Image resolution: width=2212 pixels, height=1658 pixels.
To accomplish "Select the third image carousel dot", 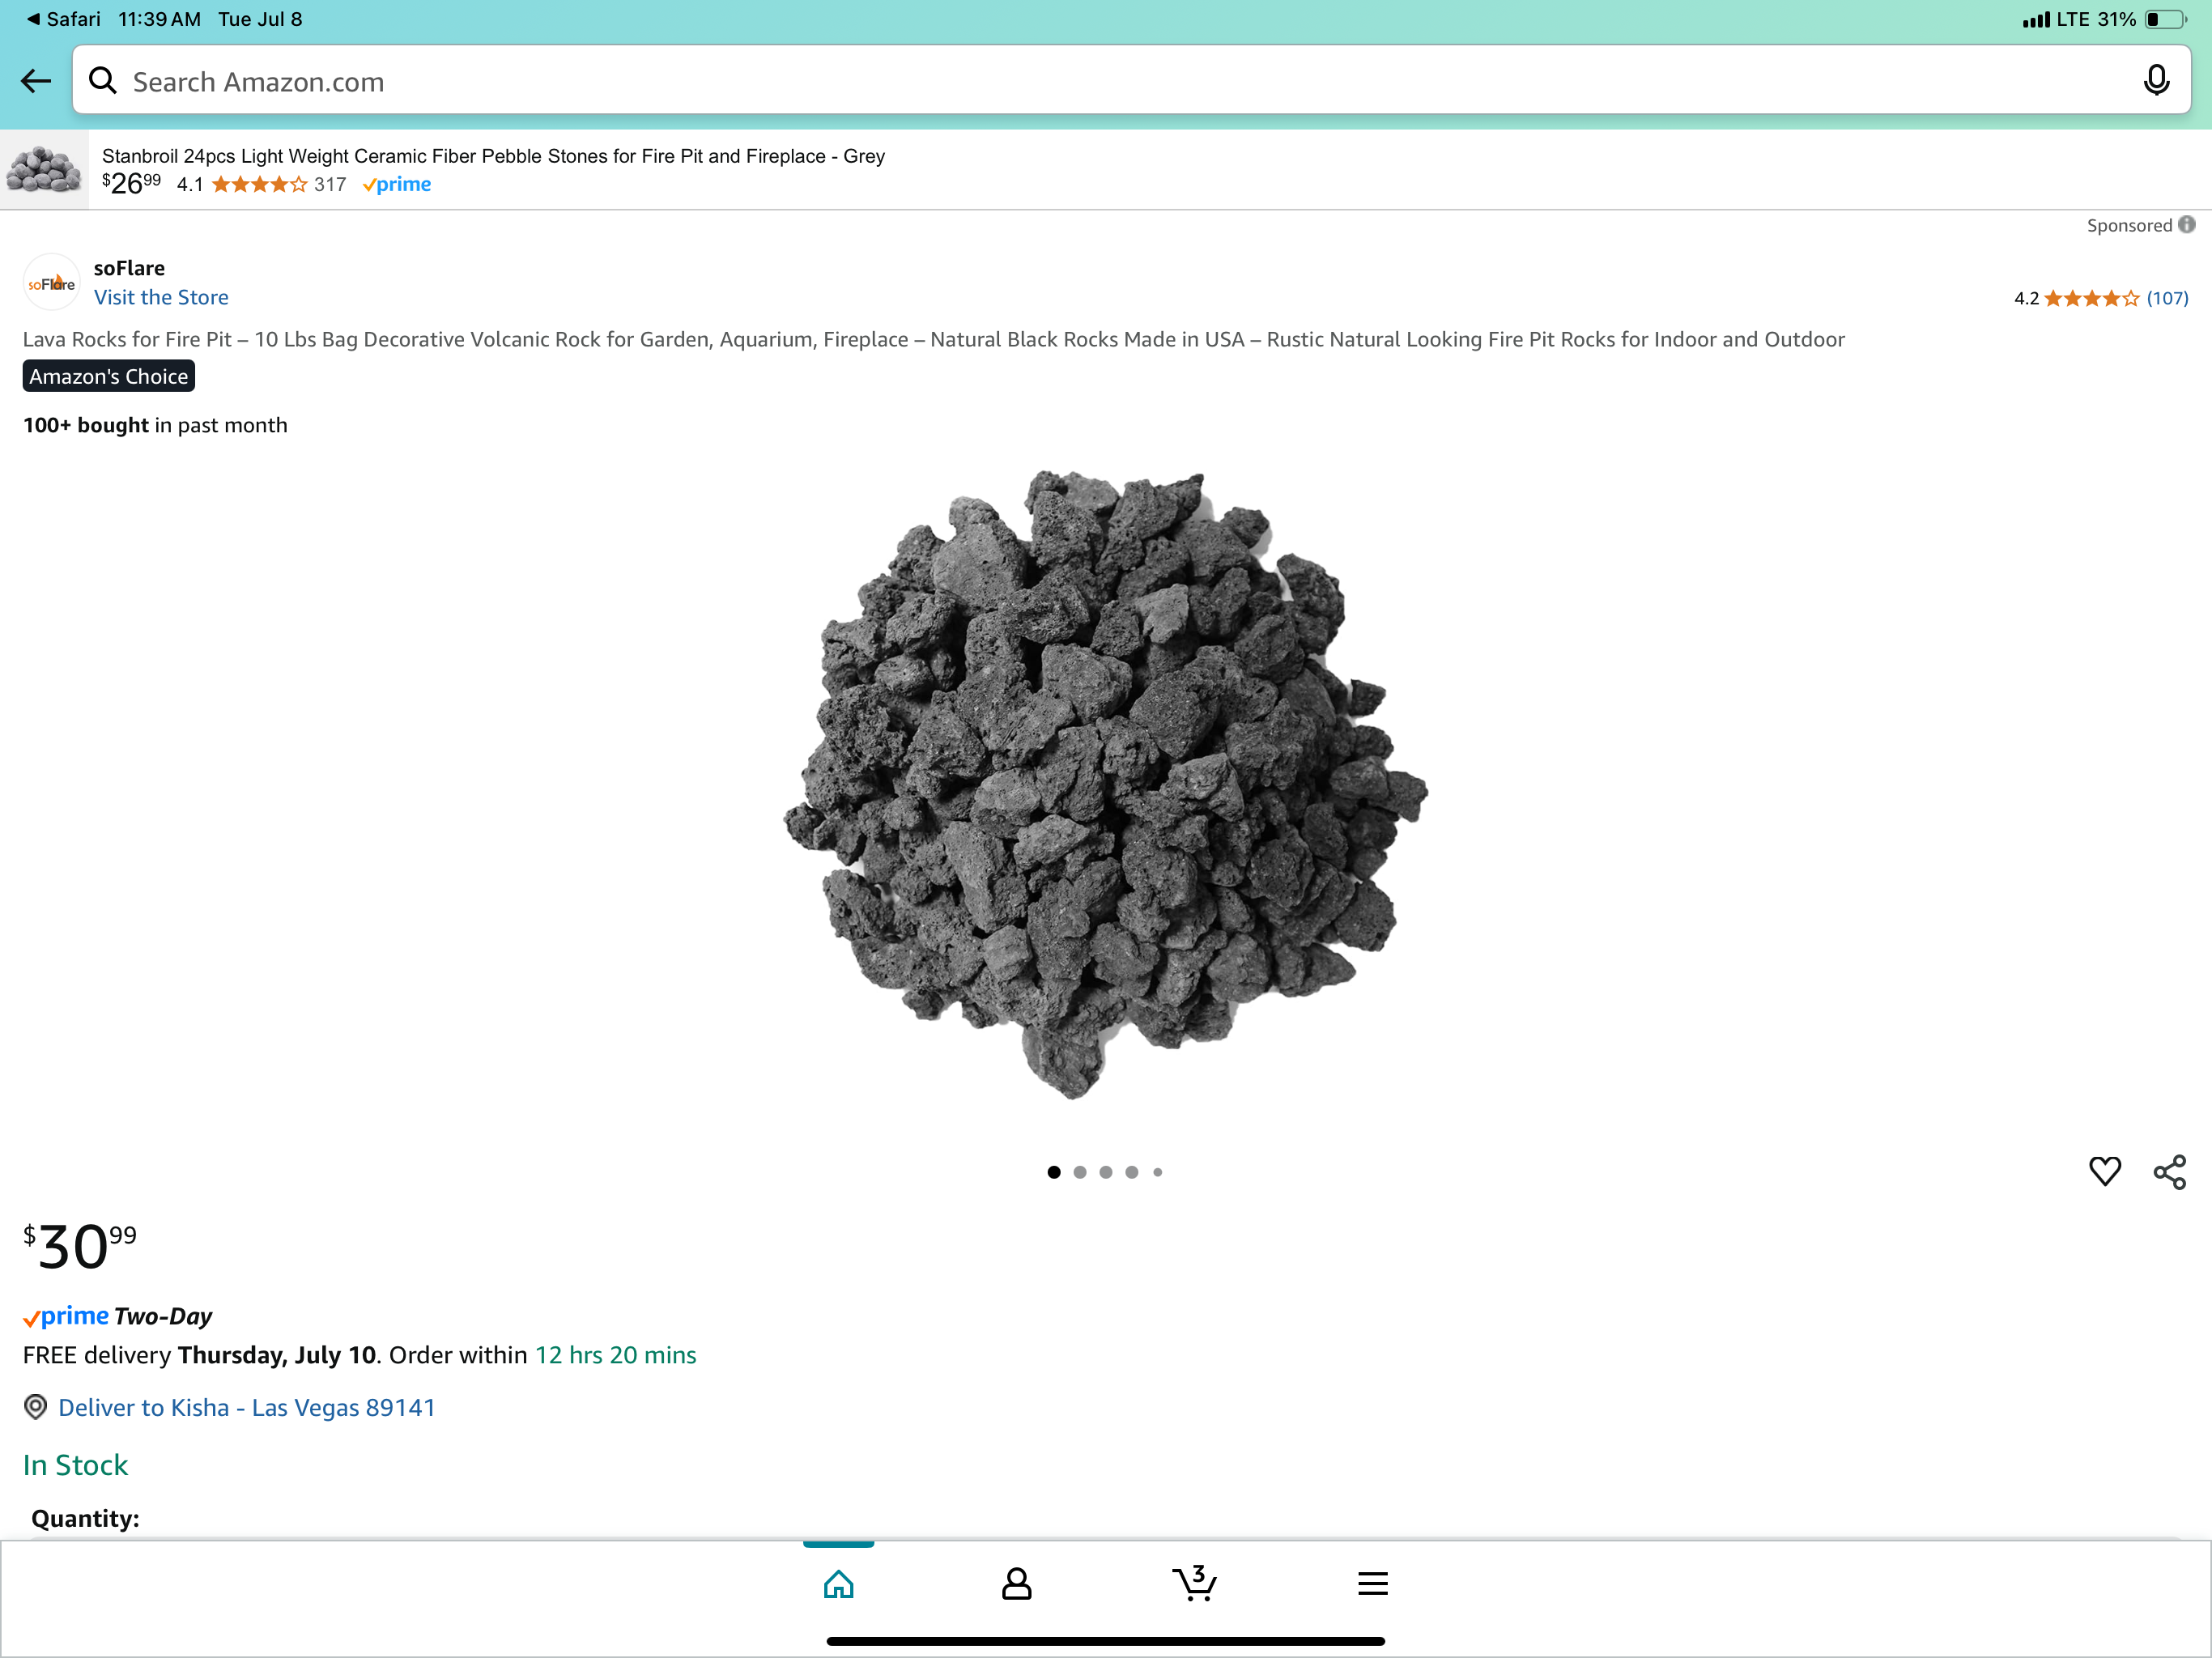I will click(1106, 1172).
